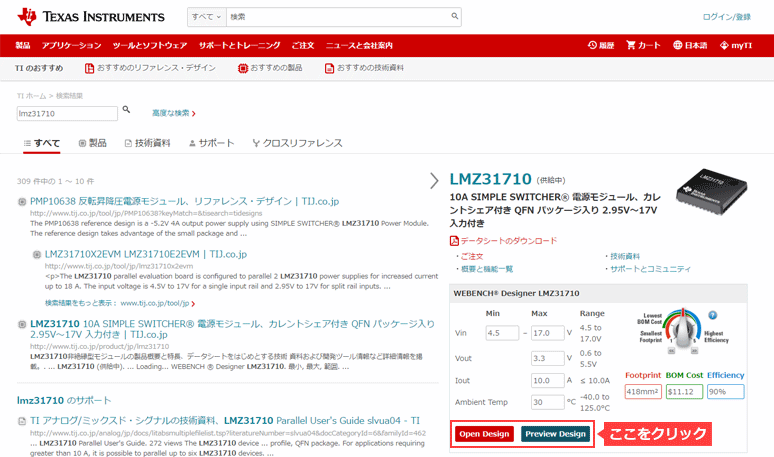Open the PMP10638 reference design result
Screen dimensions: 774x457
[185, 201]
